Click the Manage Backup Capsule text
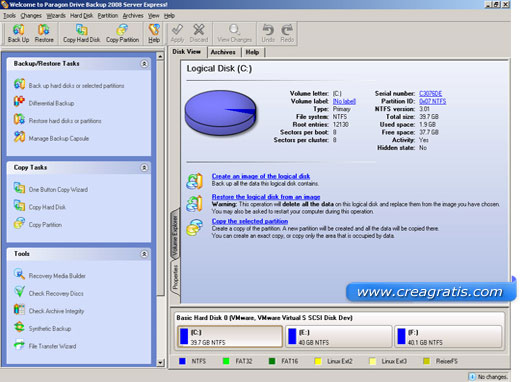The height and width of the screenshot is (382, 530). [x=59, y=139]
